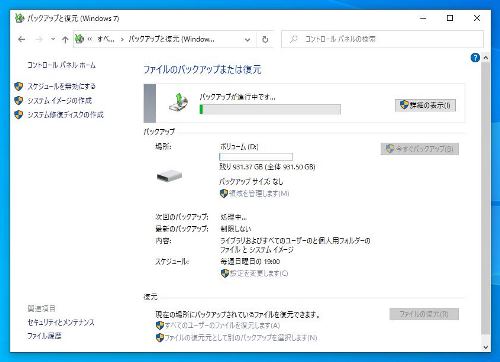Click the vertical scrollbar thumb
Viewport: 500px width, 362px height.
click(486, 198)
